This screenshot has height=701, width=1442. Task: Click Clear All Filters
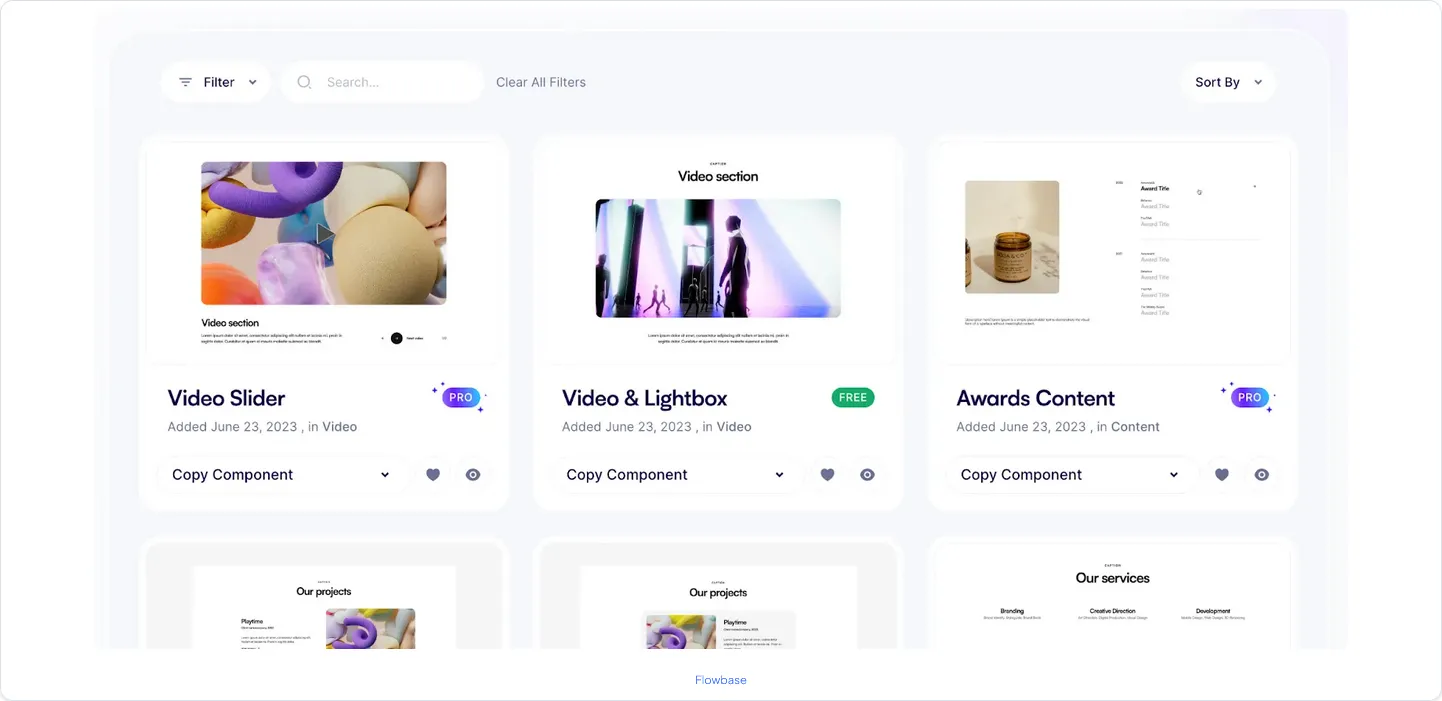tap(541, 82)
